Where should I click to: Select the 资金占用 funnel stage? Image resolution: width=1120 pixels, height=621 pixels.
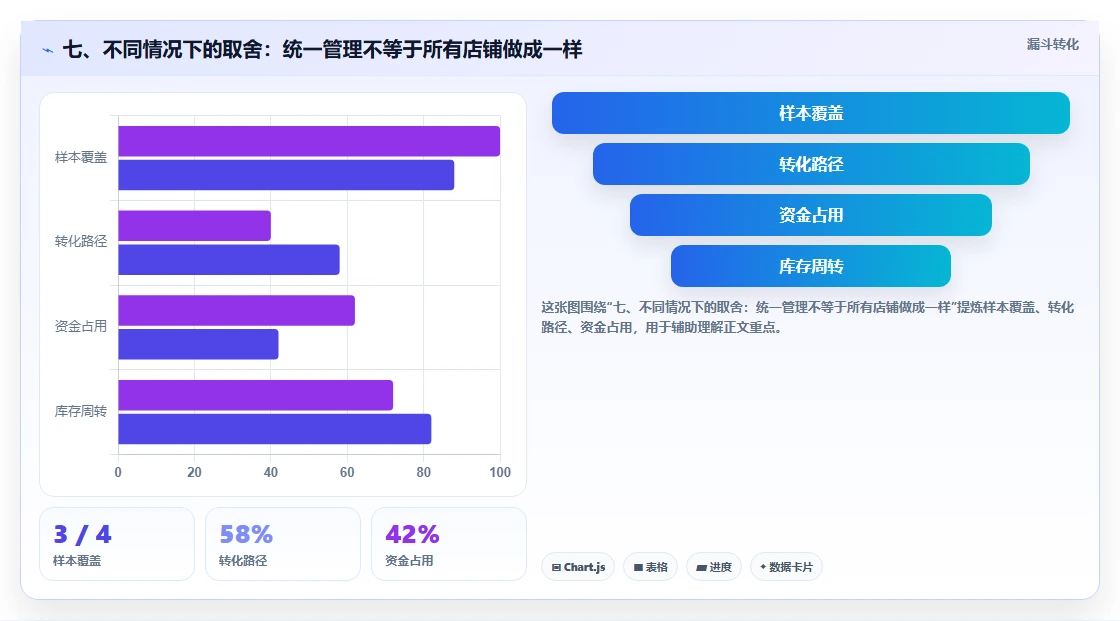point(811,215)
